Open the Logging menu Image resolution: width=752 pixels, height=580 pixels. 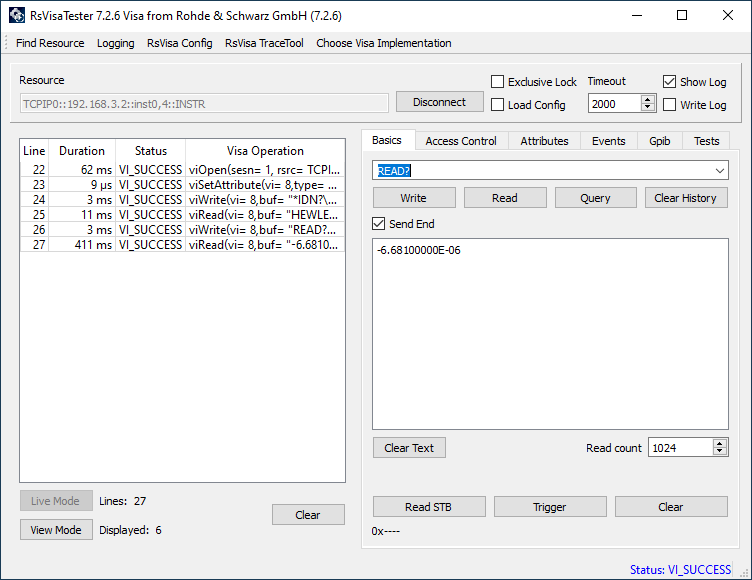click(116, 43)
